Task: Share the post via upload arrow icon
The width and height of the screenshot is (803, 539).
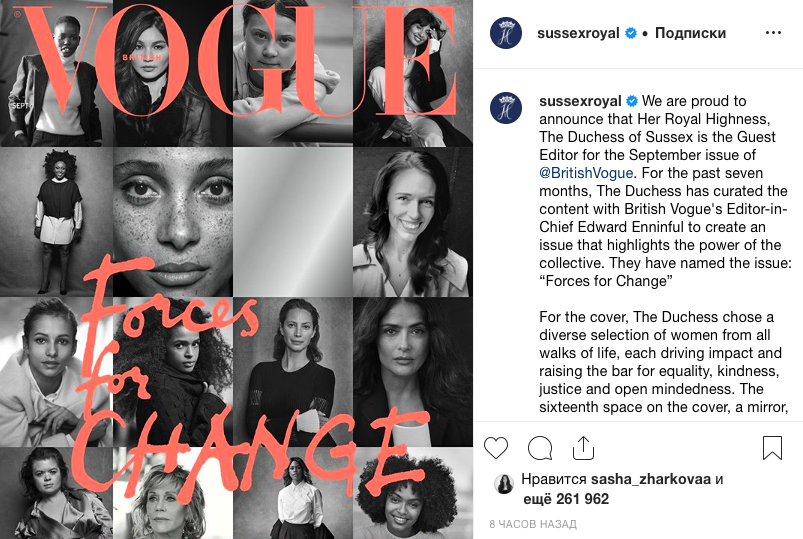Action: pos(583,448)
